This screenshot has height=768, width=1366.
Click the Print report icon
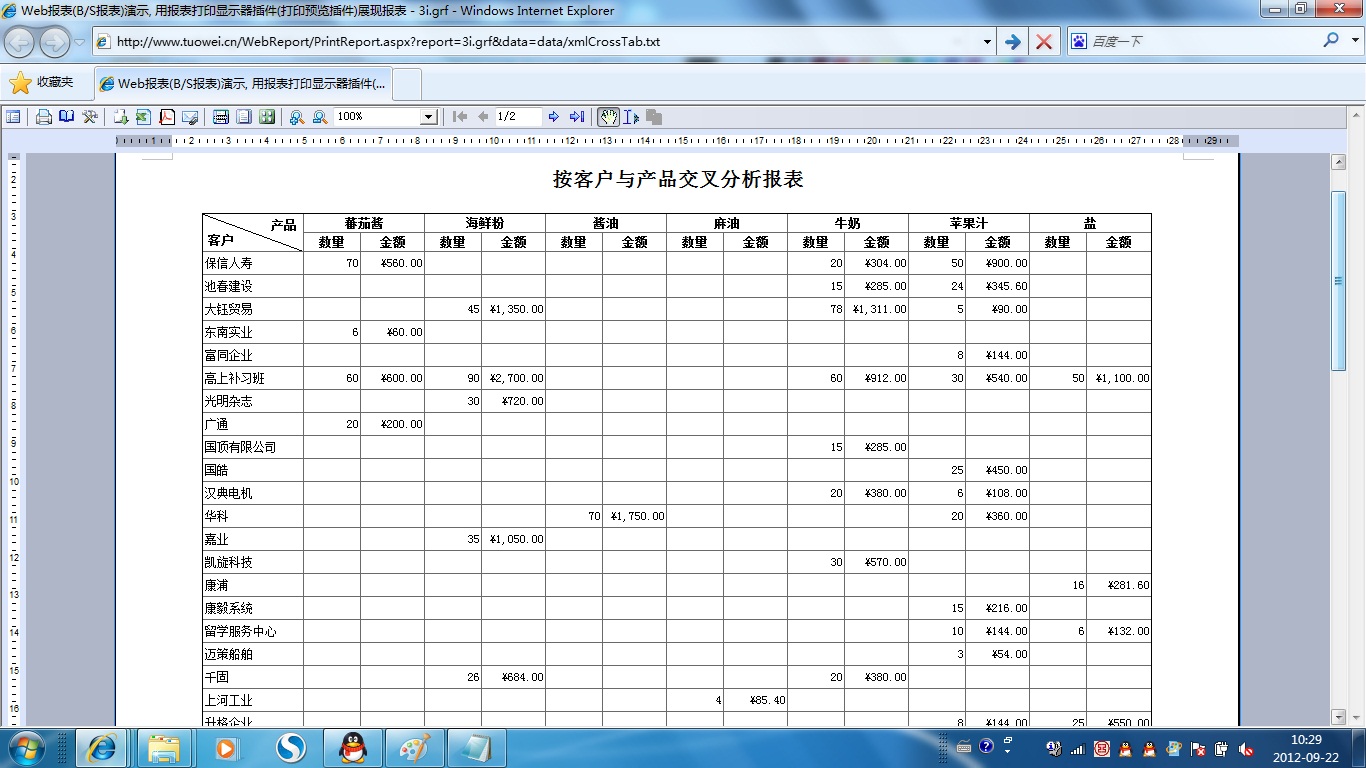pos(44,117)
